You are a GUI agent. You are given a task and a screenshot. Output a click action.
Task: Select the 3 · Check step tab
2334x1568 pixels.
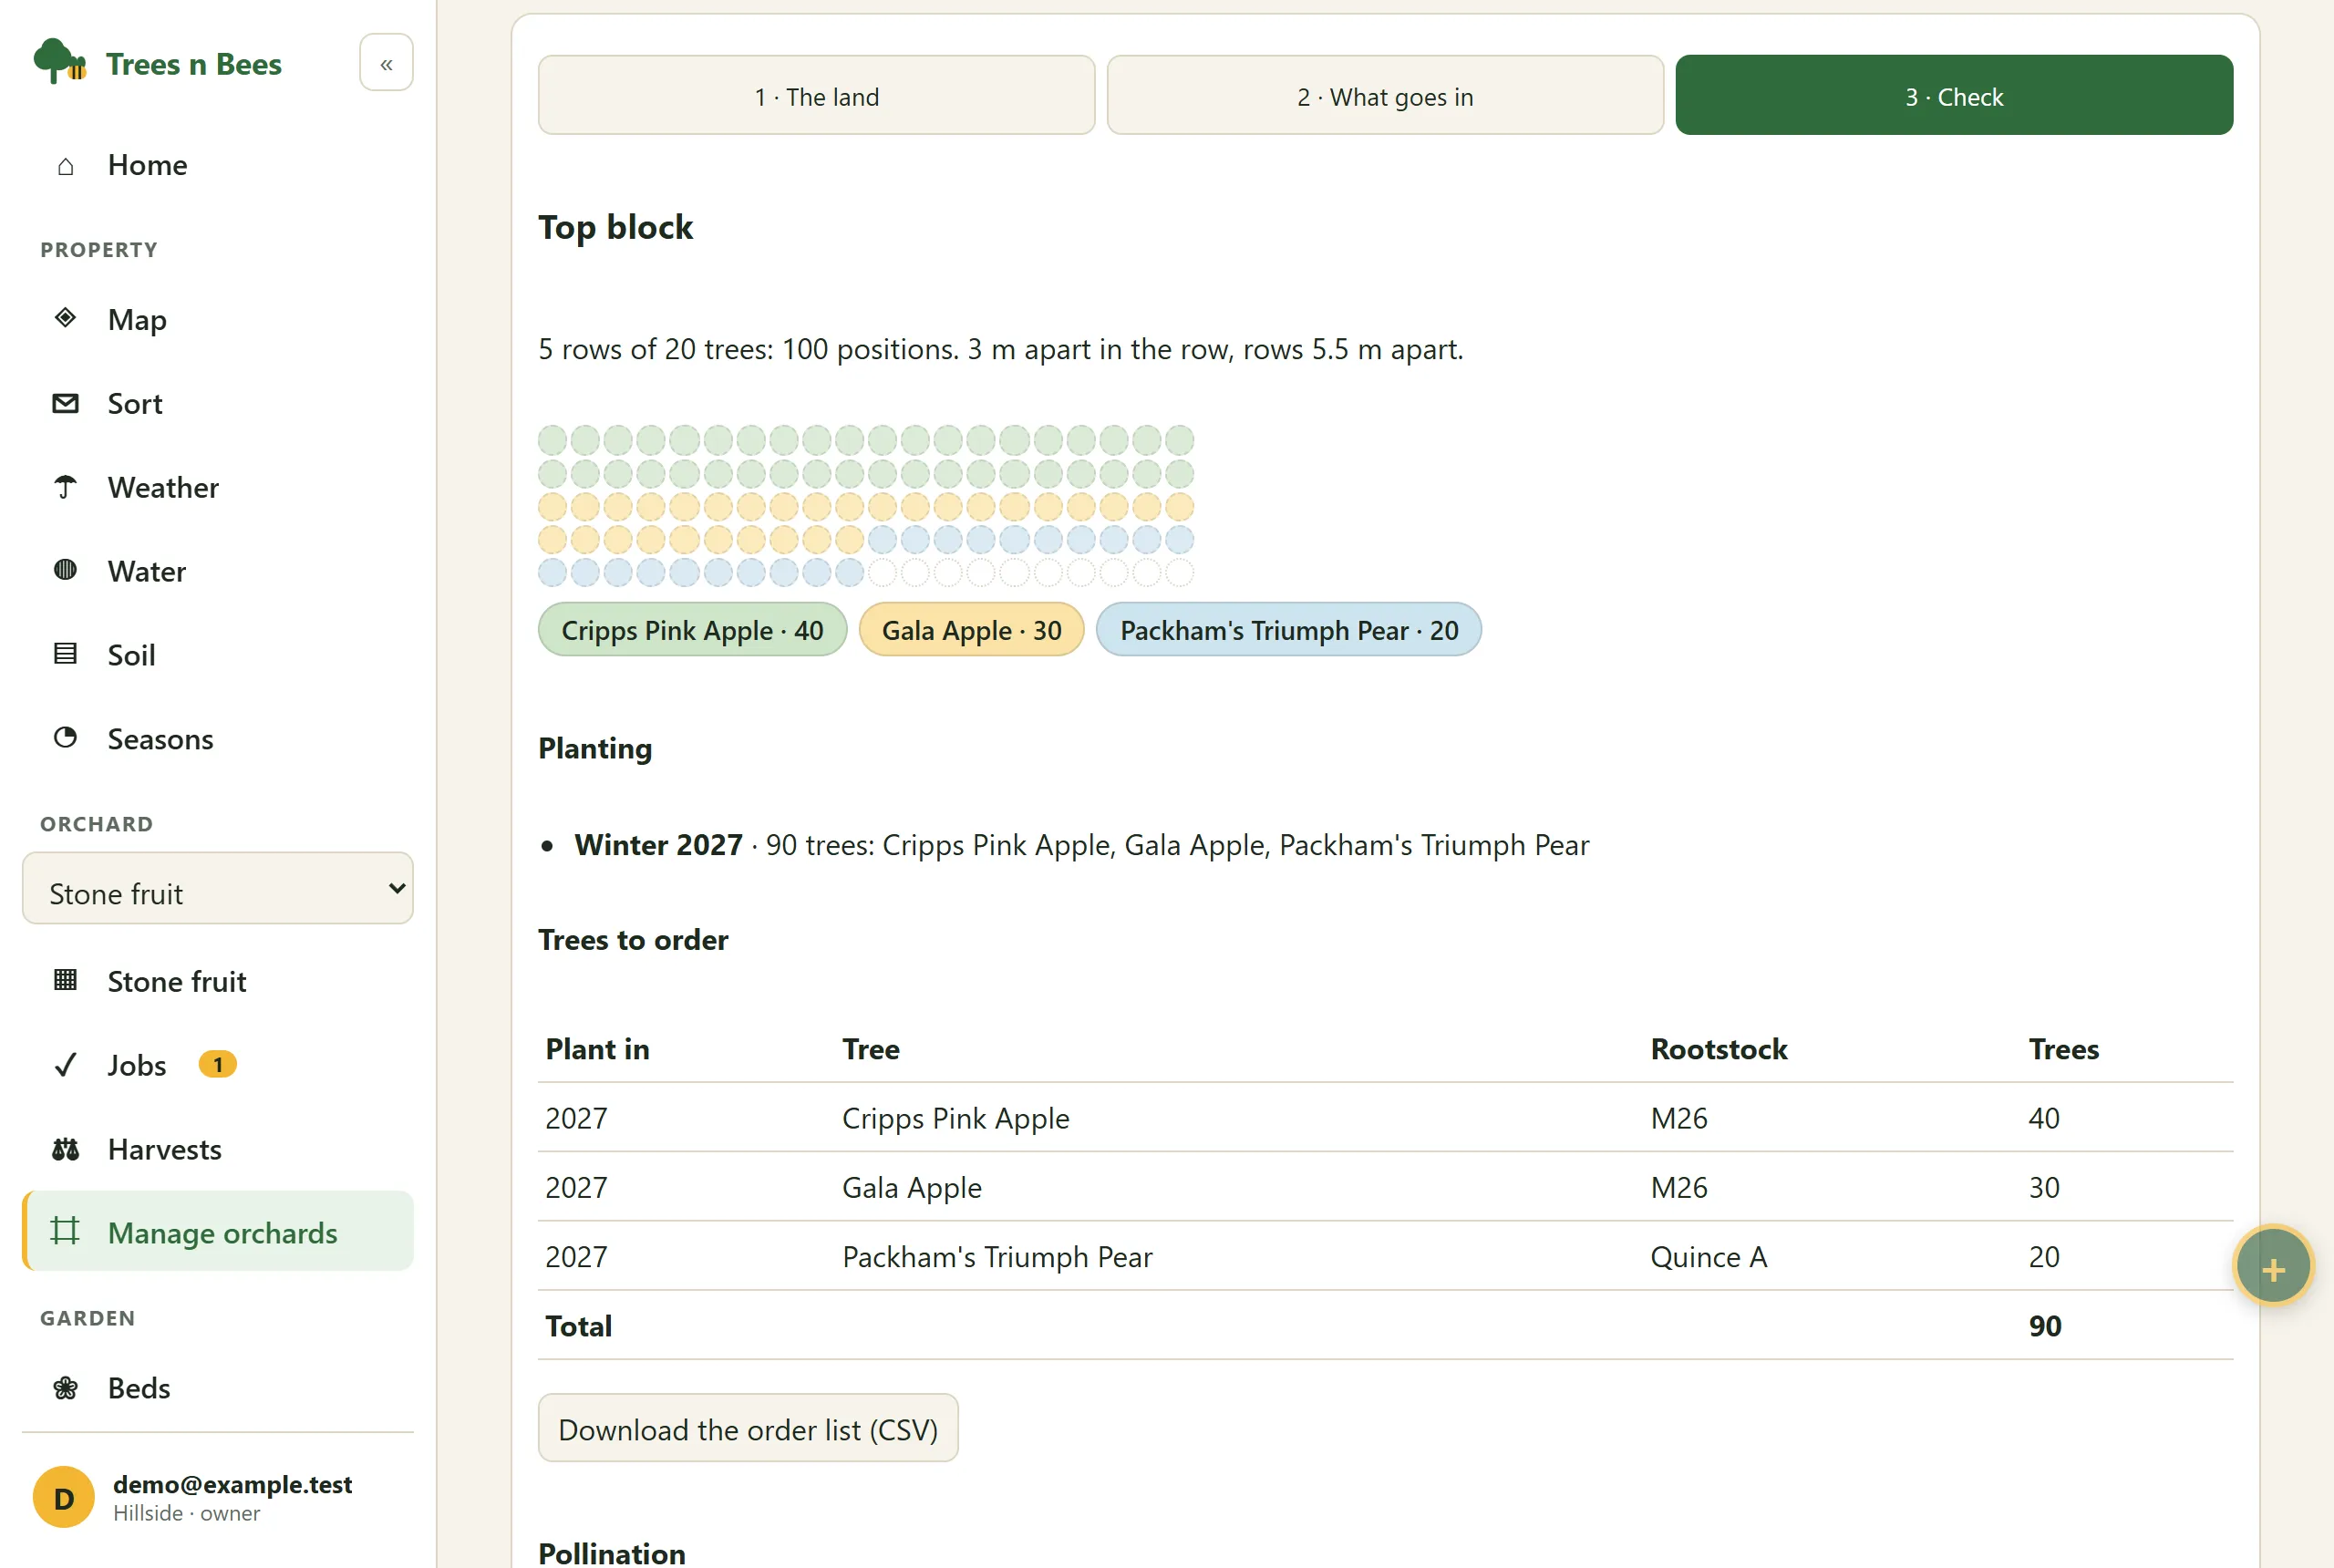tap(1953, 96)
